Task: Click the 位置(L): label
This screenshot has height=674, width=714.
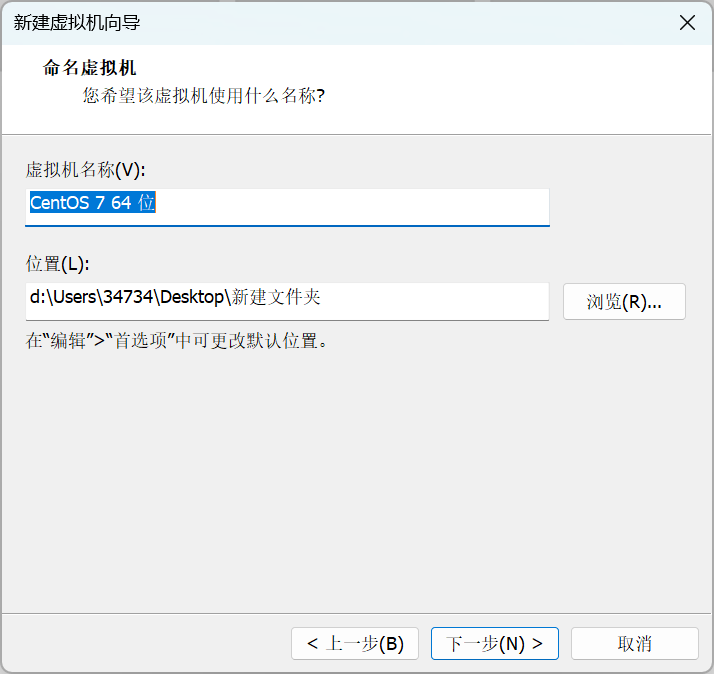Action: click(57, 264)
